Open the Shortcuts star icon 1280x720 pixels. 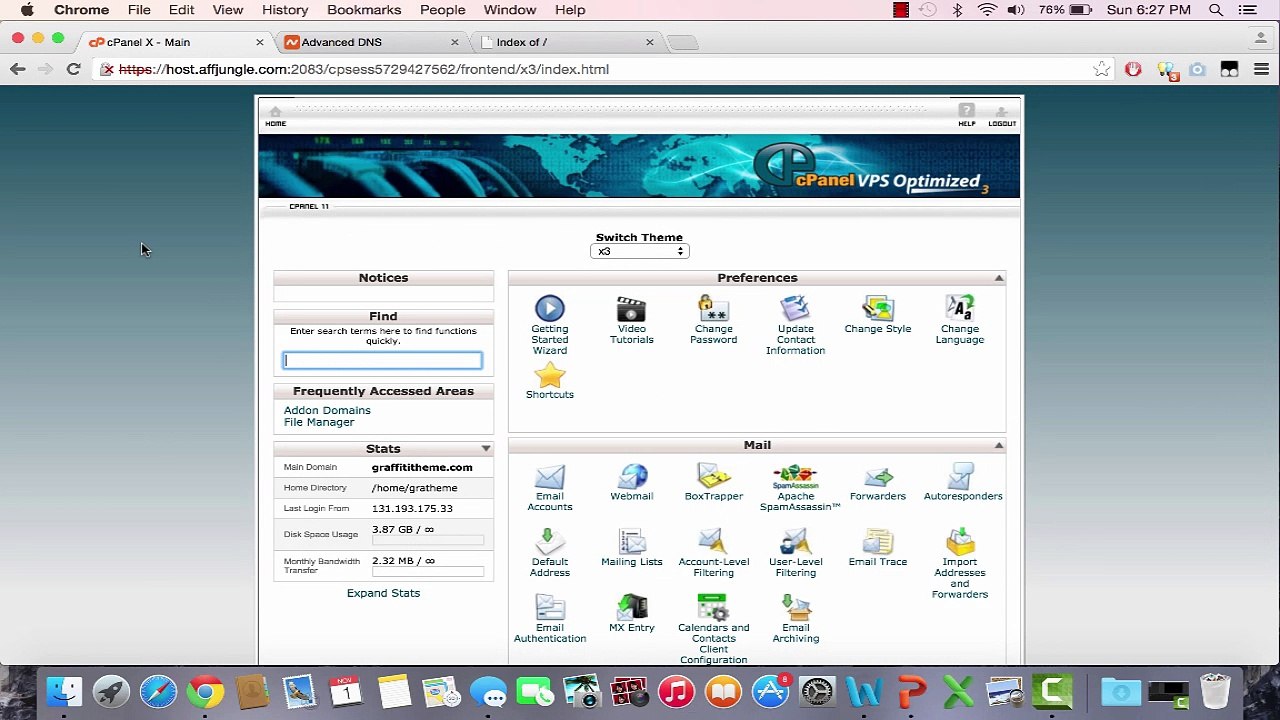coord(549,376)
